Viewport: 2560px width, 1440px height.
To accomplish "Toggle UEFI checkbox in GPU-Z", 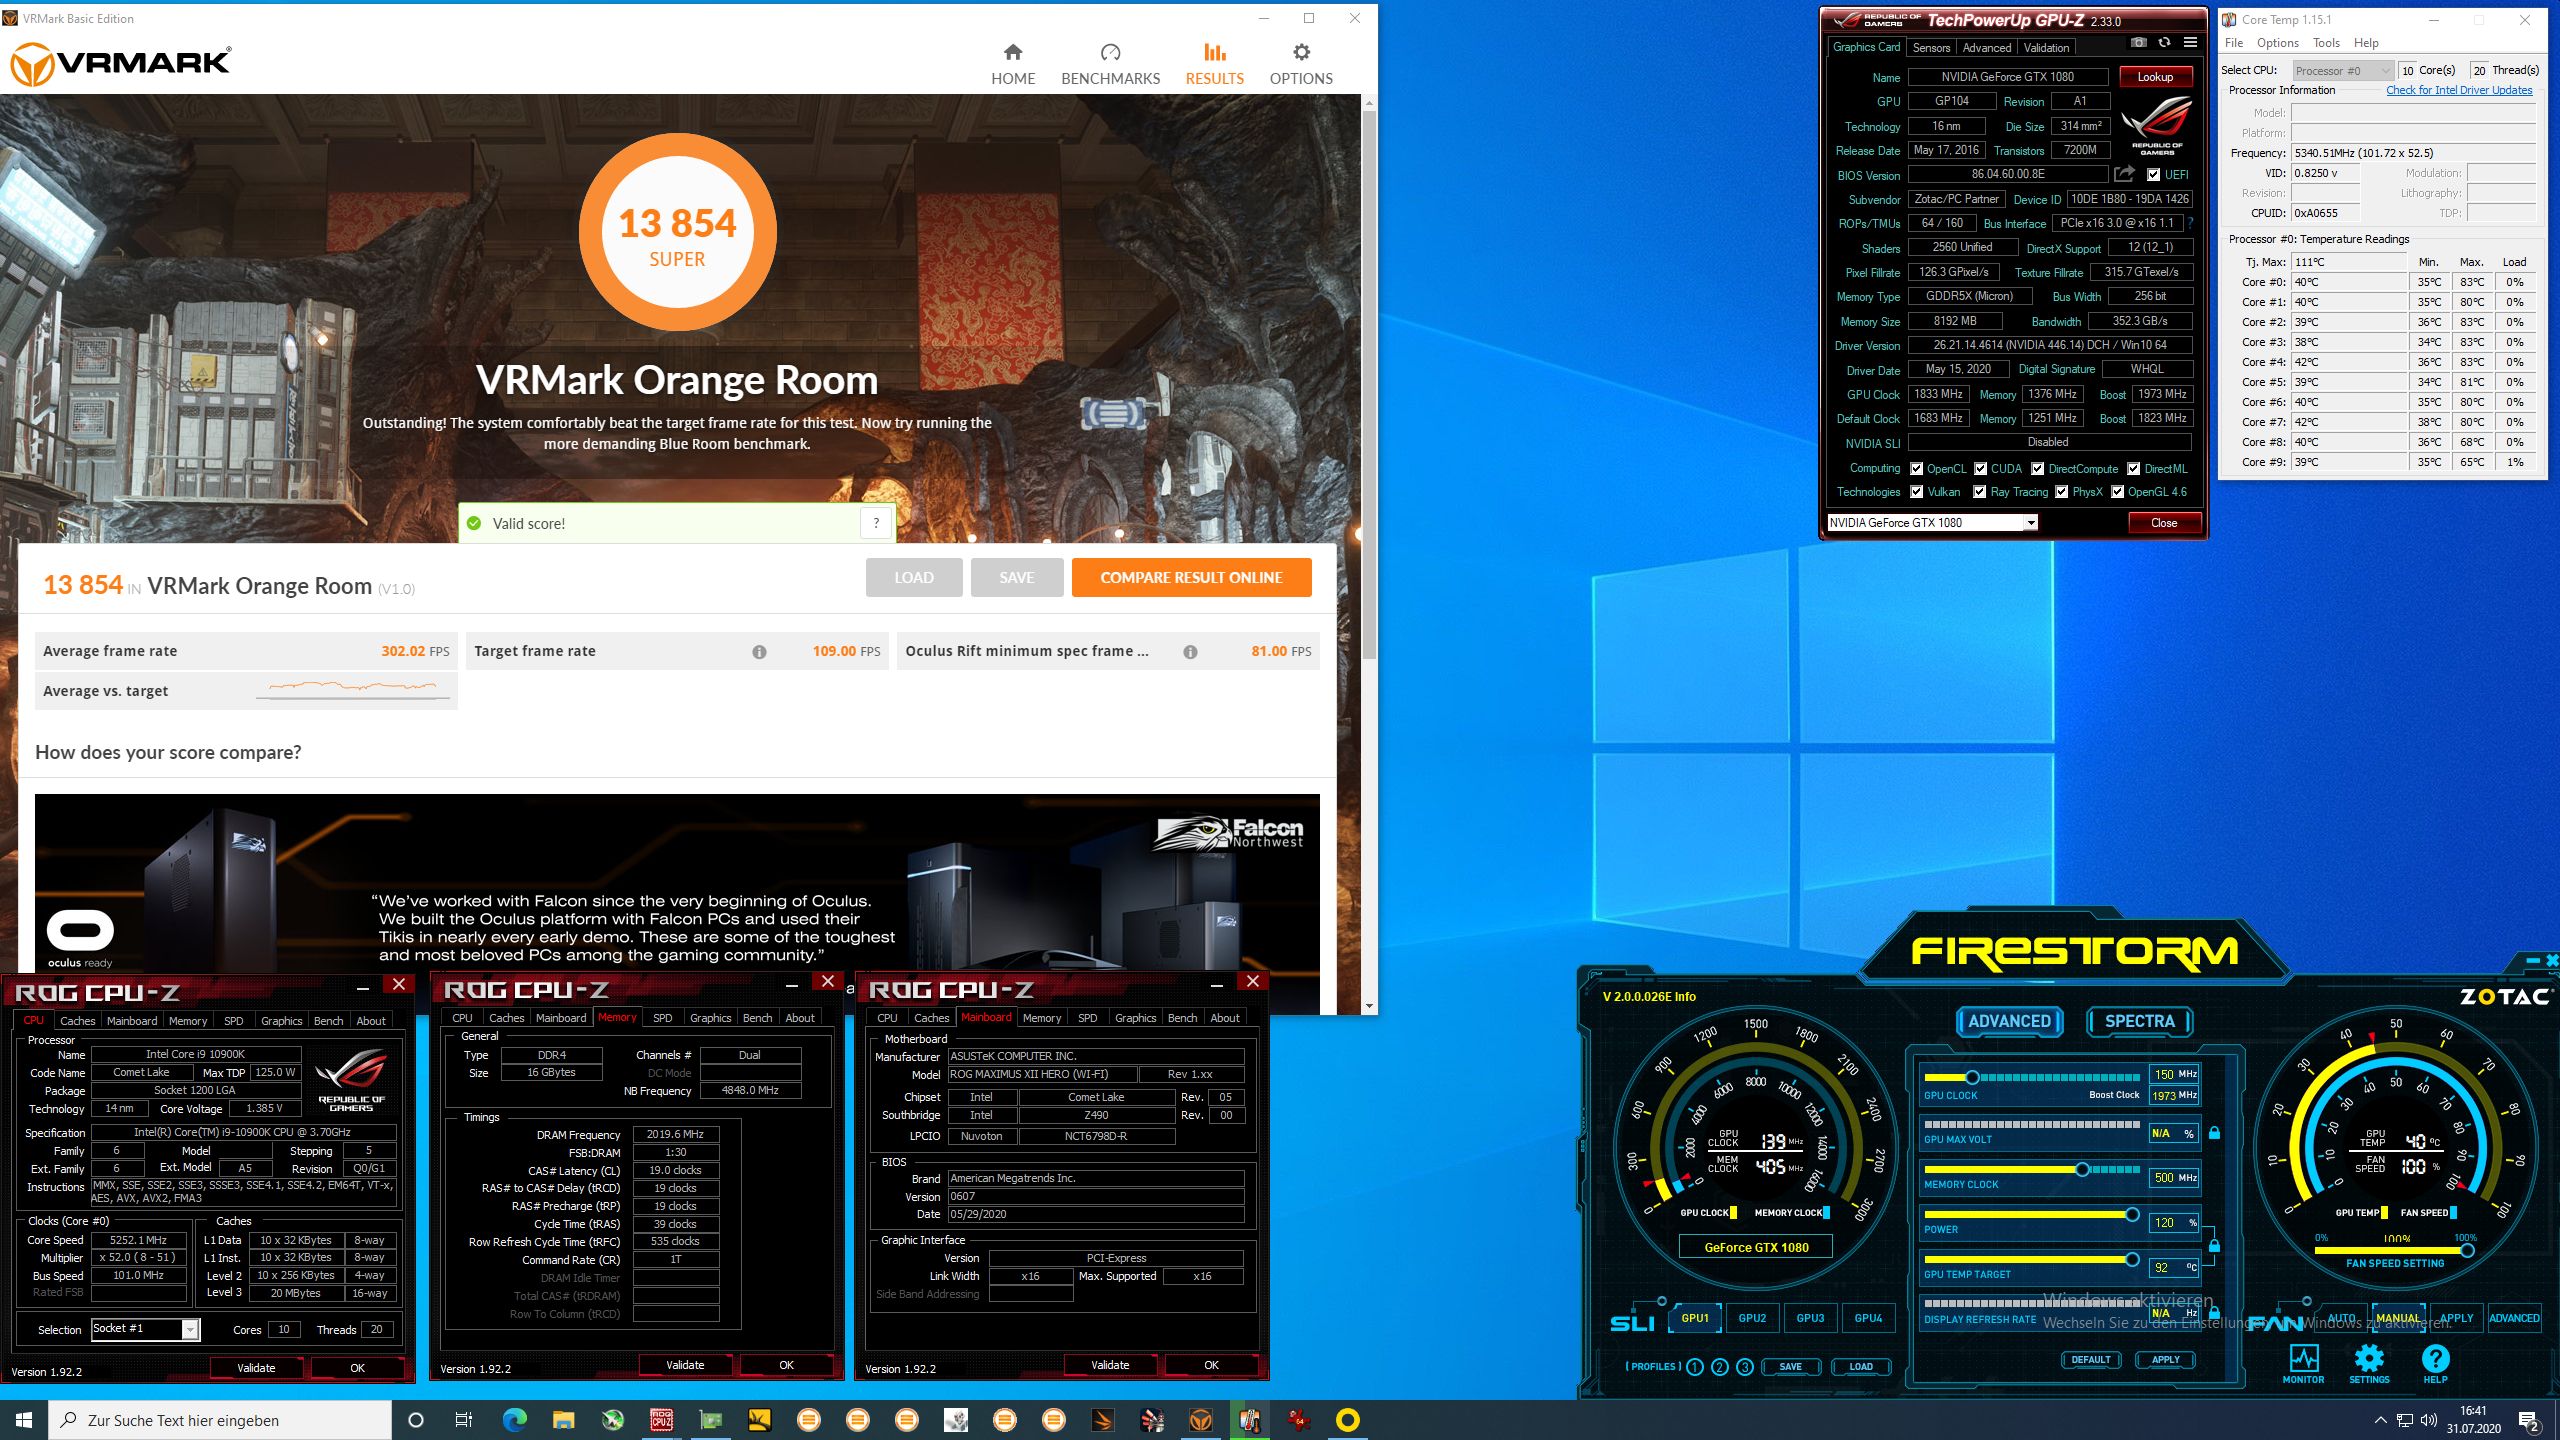I will click(2153, 175).
